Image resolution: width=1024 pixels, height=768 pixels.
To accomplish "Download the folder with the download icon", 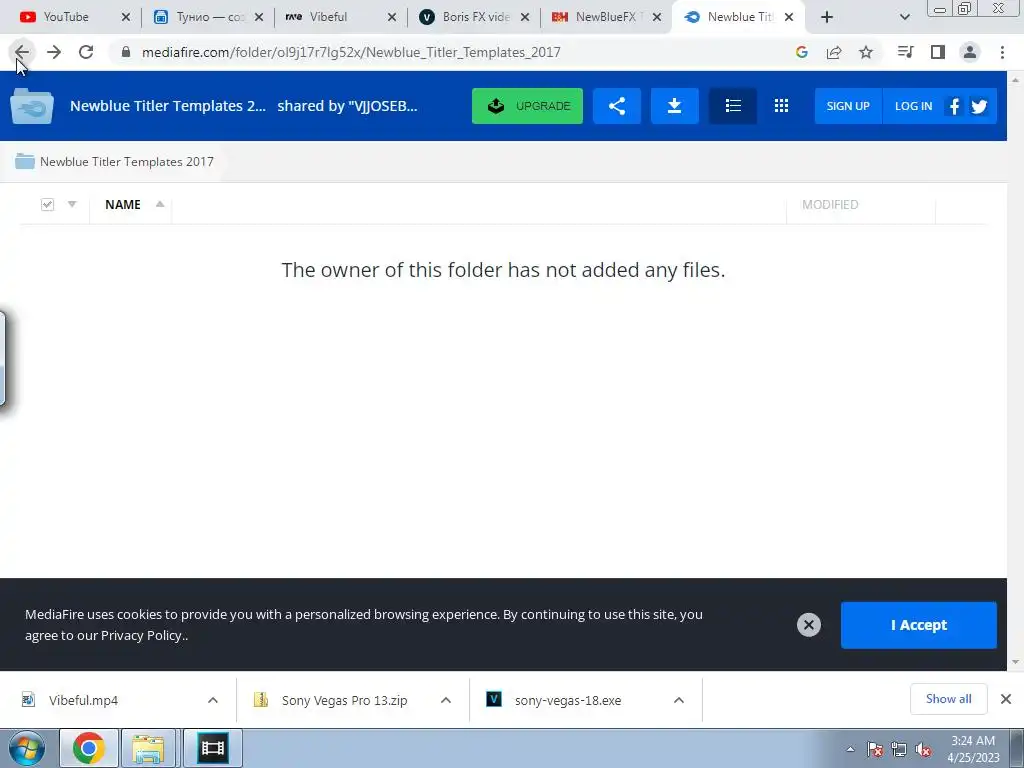I will (x=675, y=106).
